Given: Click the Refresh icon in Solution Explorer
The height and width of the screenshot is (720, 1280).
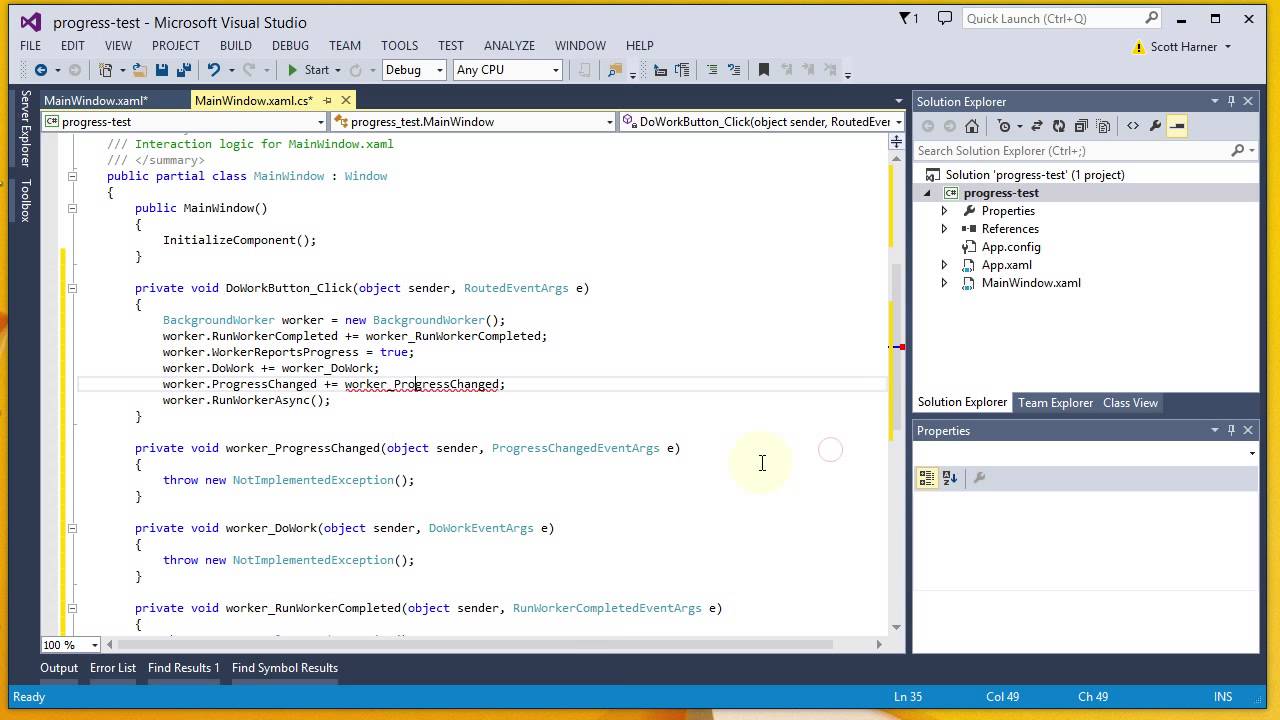Looking at the screenshot, I should tap(1058, 126).
